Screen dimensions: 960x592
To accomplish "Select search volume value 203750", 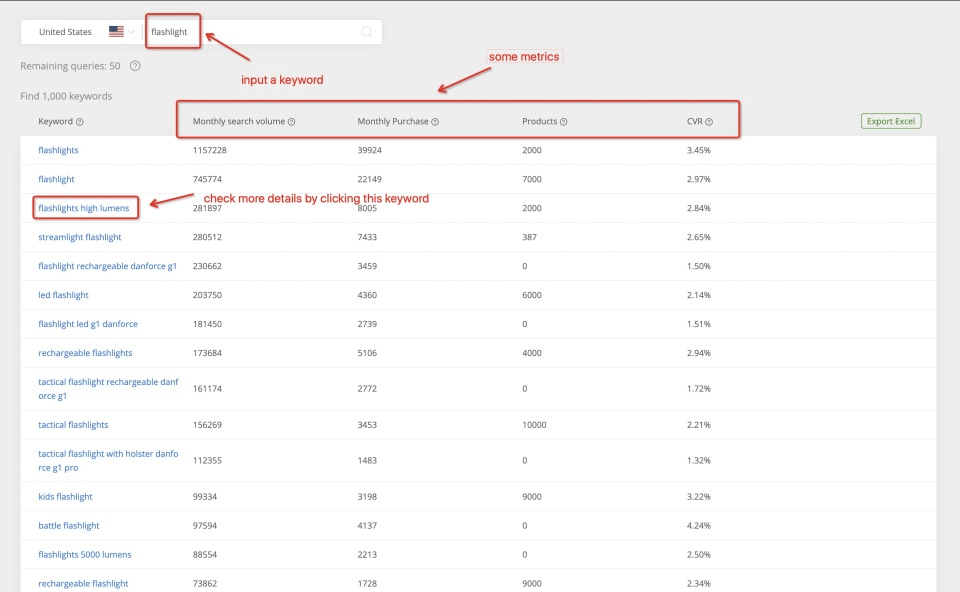I will 207,294.
